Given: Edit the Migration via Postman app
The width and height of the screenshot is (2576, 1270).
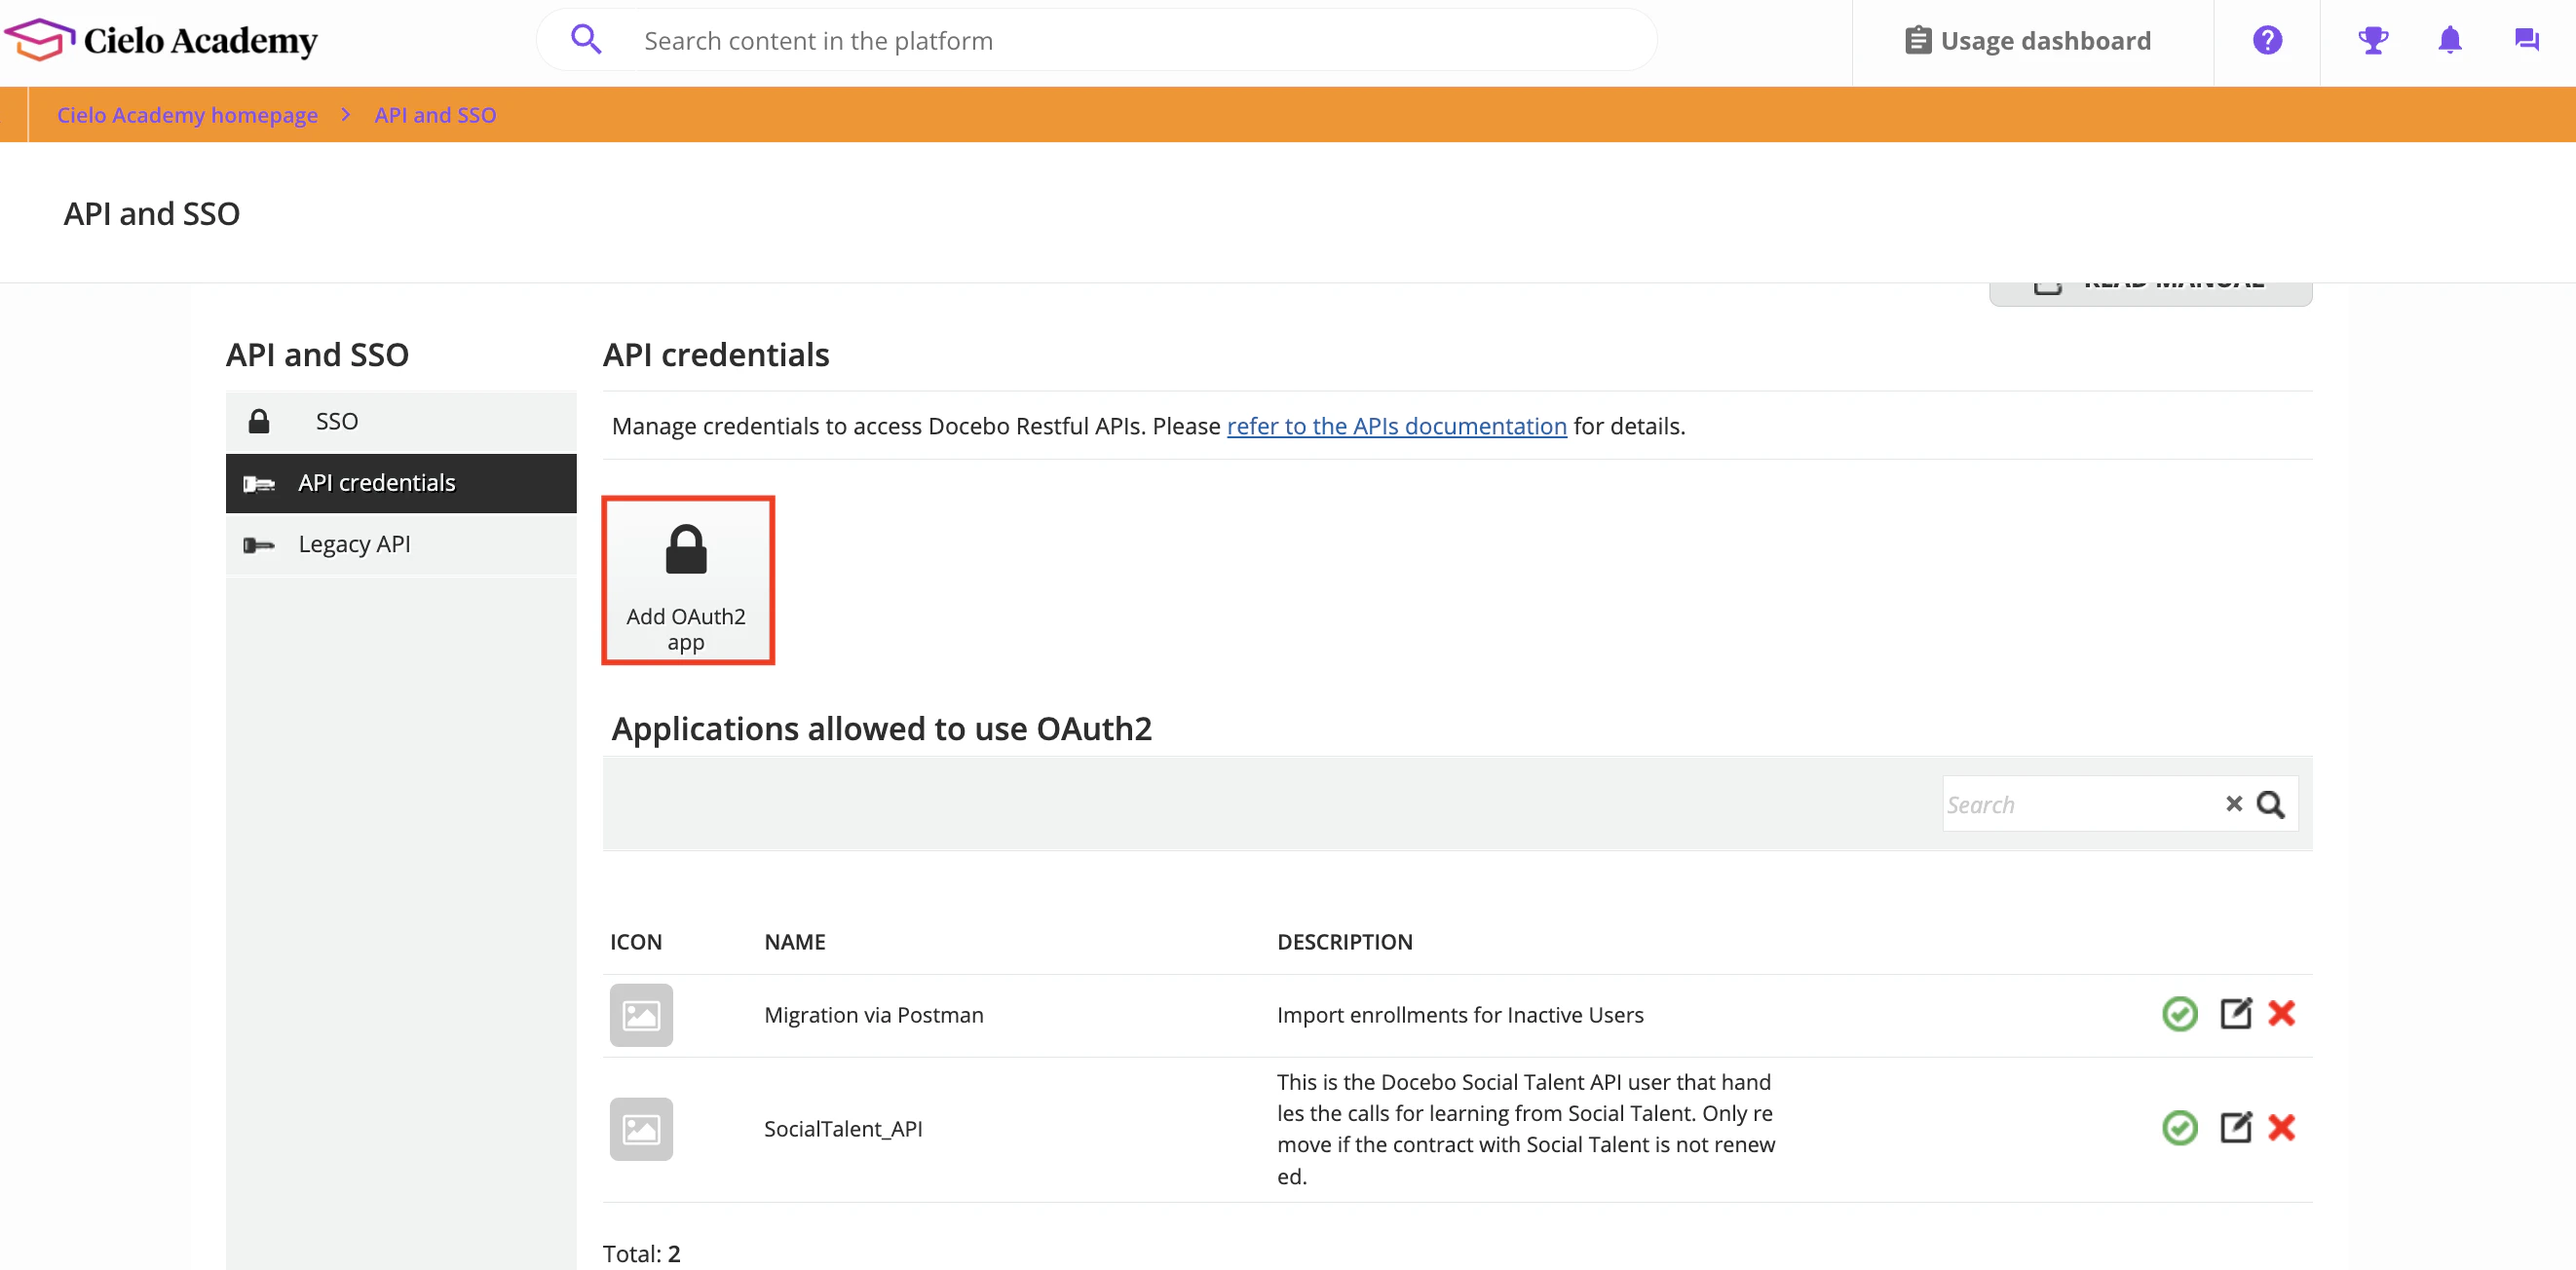Looking at the screenshot, I should [2235, 1013].
